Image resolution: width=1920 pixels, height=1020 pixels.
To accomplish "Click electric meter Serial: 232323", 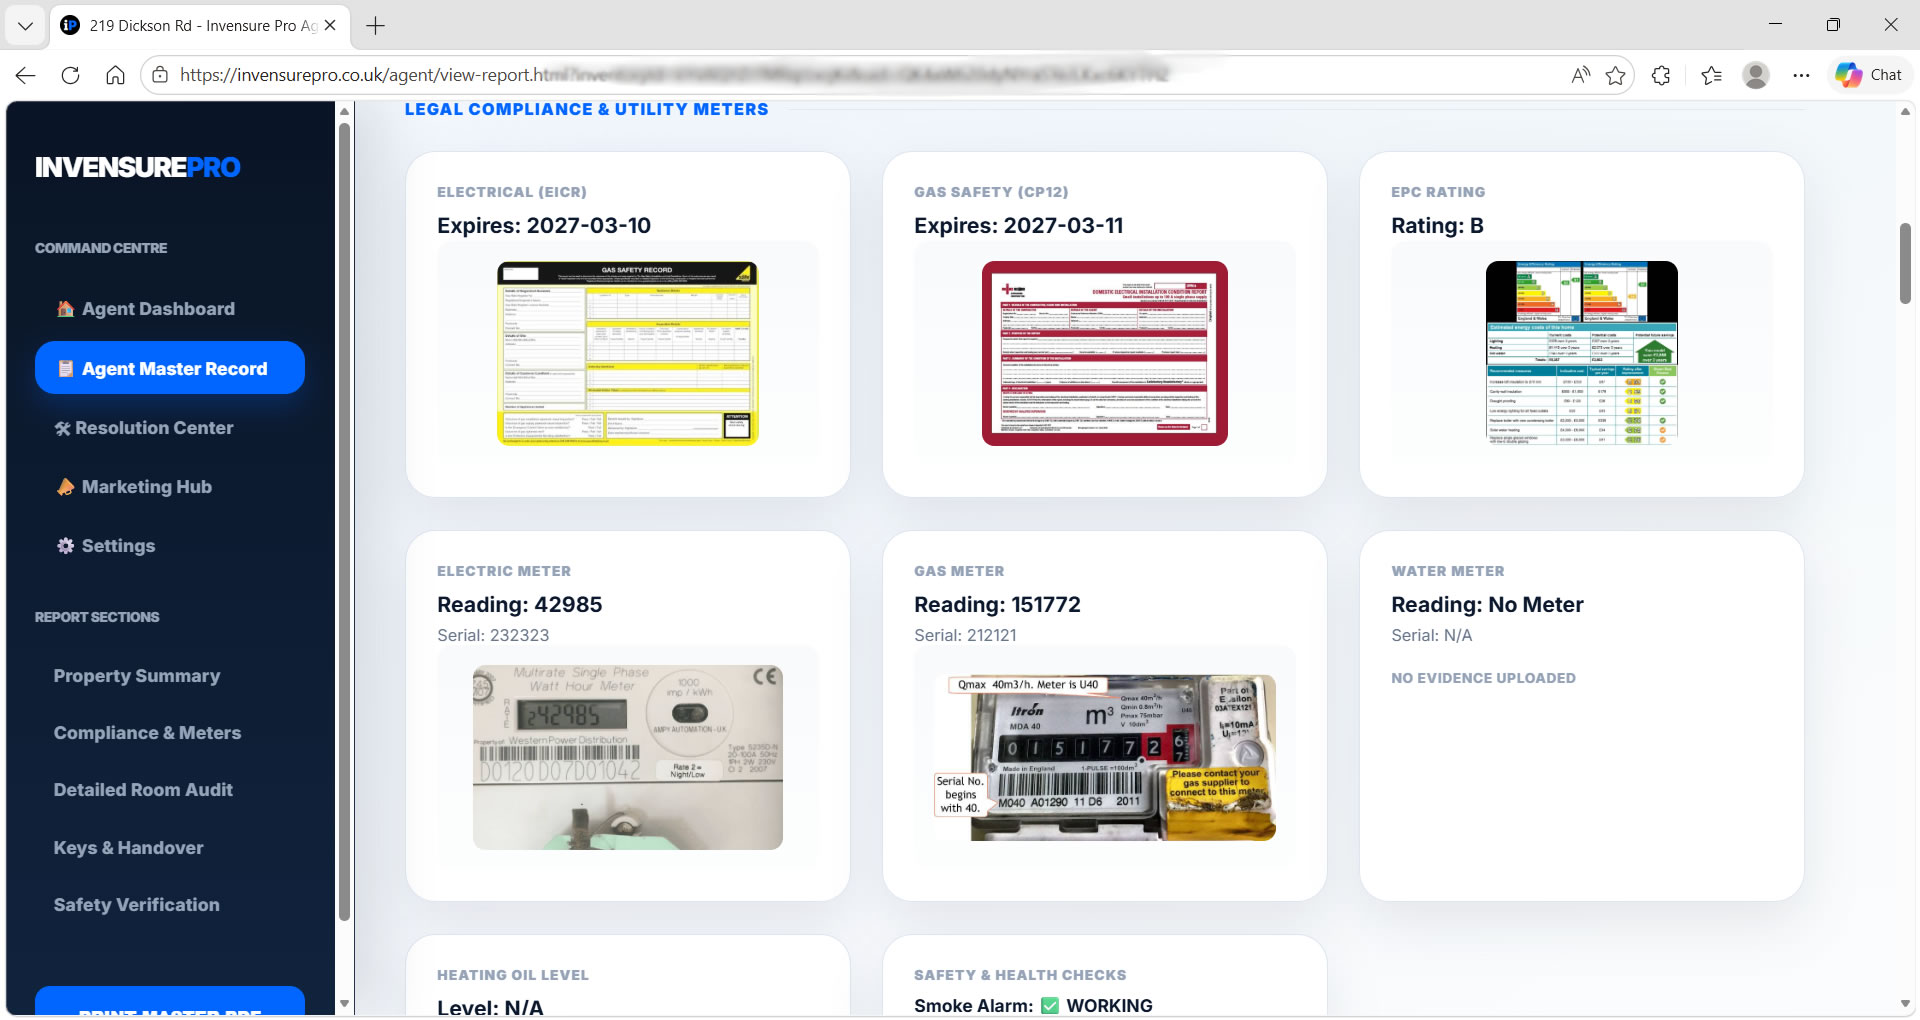I will [x=493, y=635].
